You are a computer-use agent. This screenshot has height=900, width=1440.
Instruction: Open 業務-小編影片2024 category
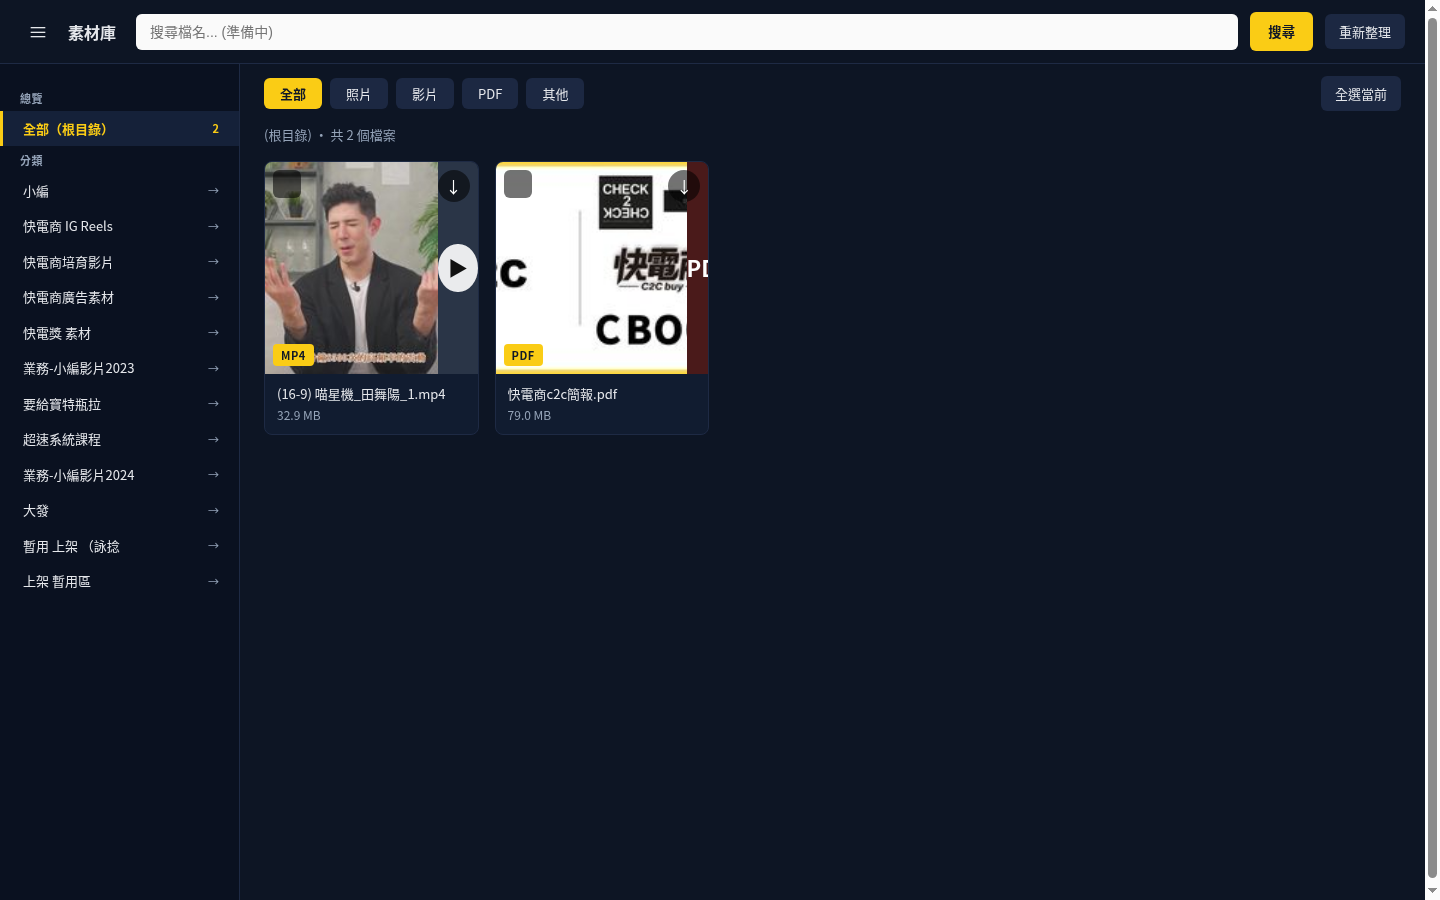120,475
